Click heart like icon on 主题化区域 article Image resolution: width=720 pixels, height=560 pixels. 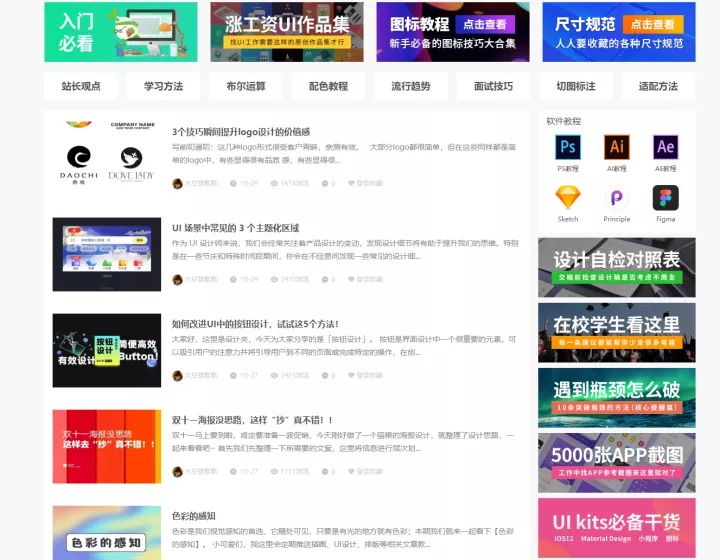pyautogui.click(x=351, y=279)
